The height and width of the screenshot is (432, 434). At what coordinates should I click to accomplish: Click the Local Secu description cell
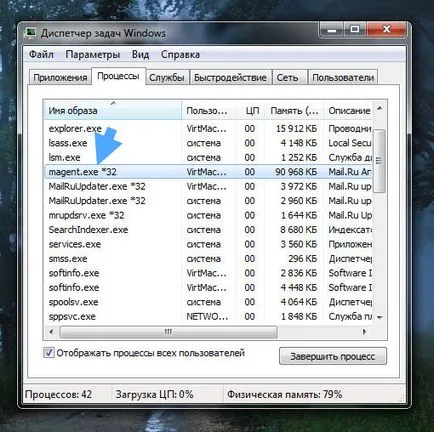pos(350,143)
